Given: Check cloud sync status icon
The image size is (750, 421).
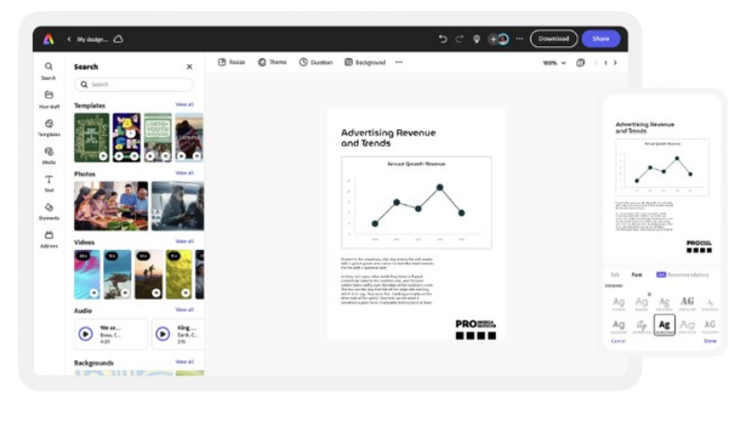Looking at the screenshot, I should [118, 39].
